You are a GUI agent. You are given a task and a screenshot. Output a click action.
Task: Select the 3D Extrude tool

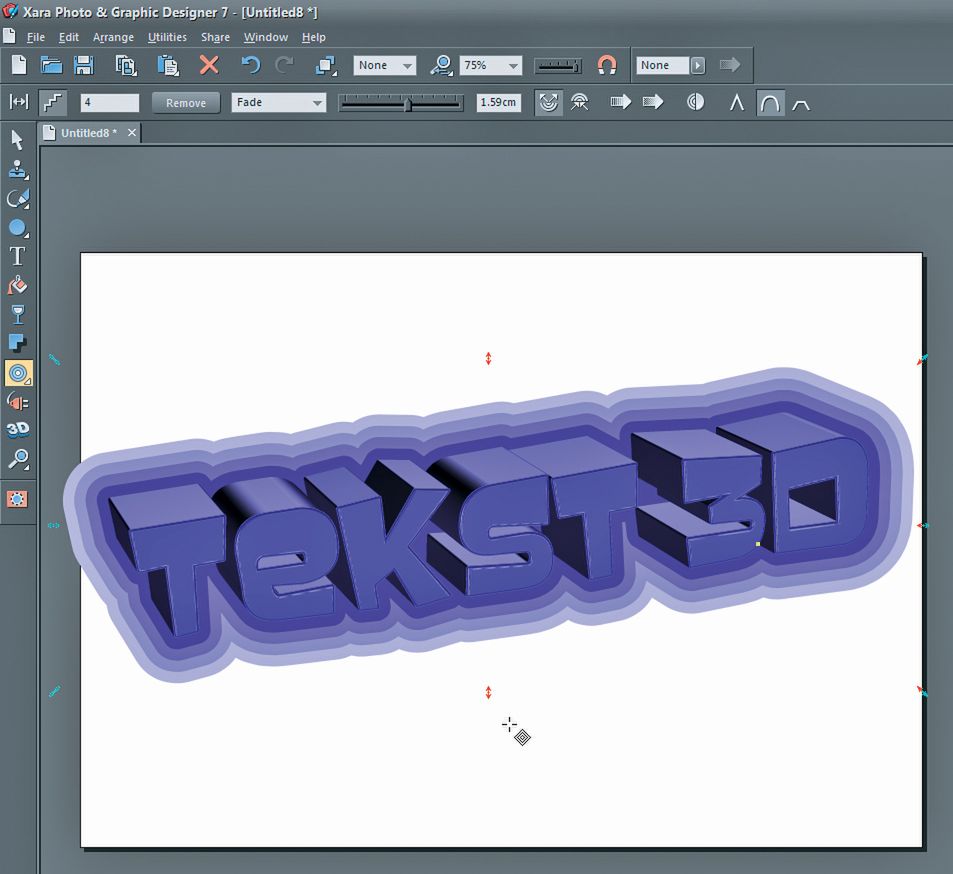coord(17,430)
